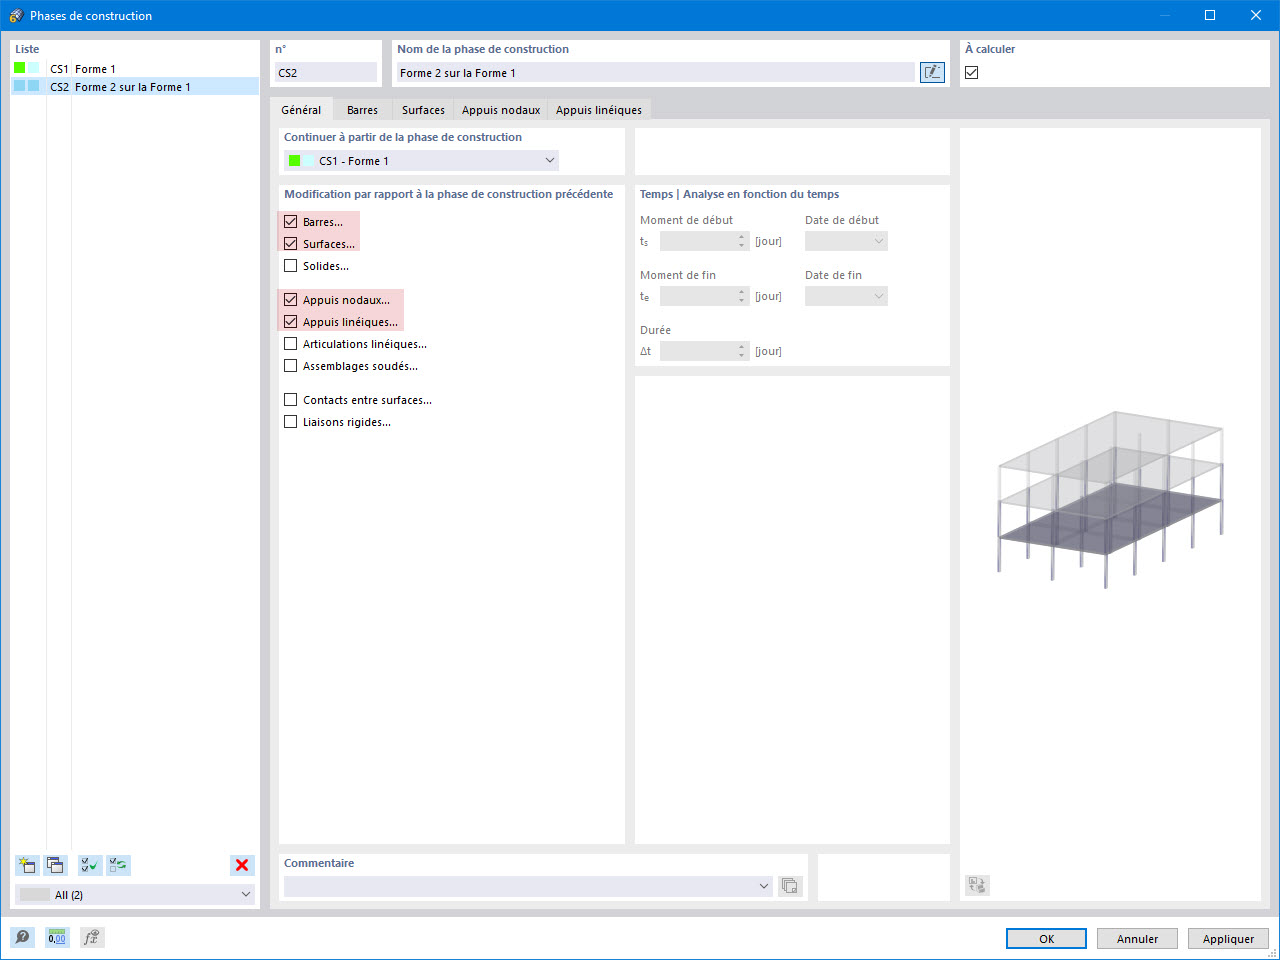Uncheck the Barres modification checkbox
This screenshot has width=1280, height=960.
(x=291, y=221)
